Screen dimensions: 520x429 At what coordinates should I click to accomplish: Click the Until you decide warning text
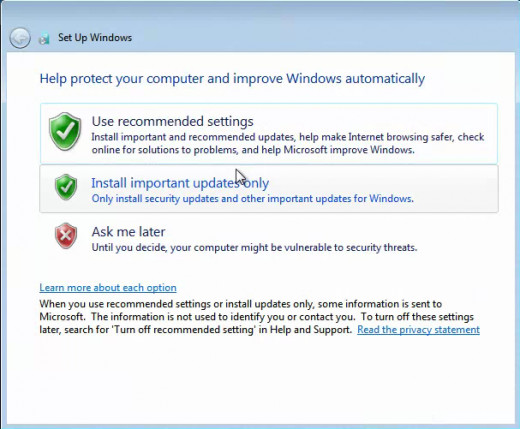pos(254,248)
